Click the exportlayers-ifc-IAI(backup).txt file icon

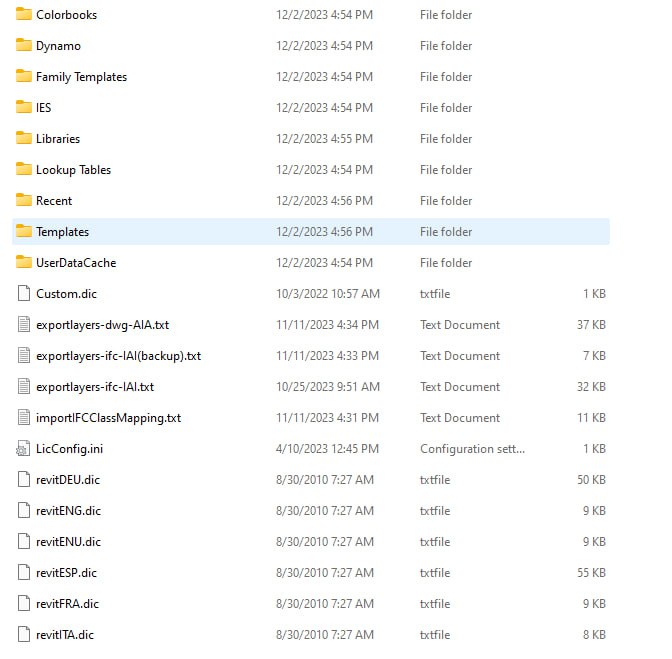coord(24,355)
